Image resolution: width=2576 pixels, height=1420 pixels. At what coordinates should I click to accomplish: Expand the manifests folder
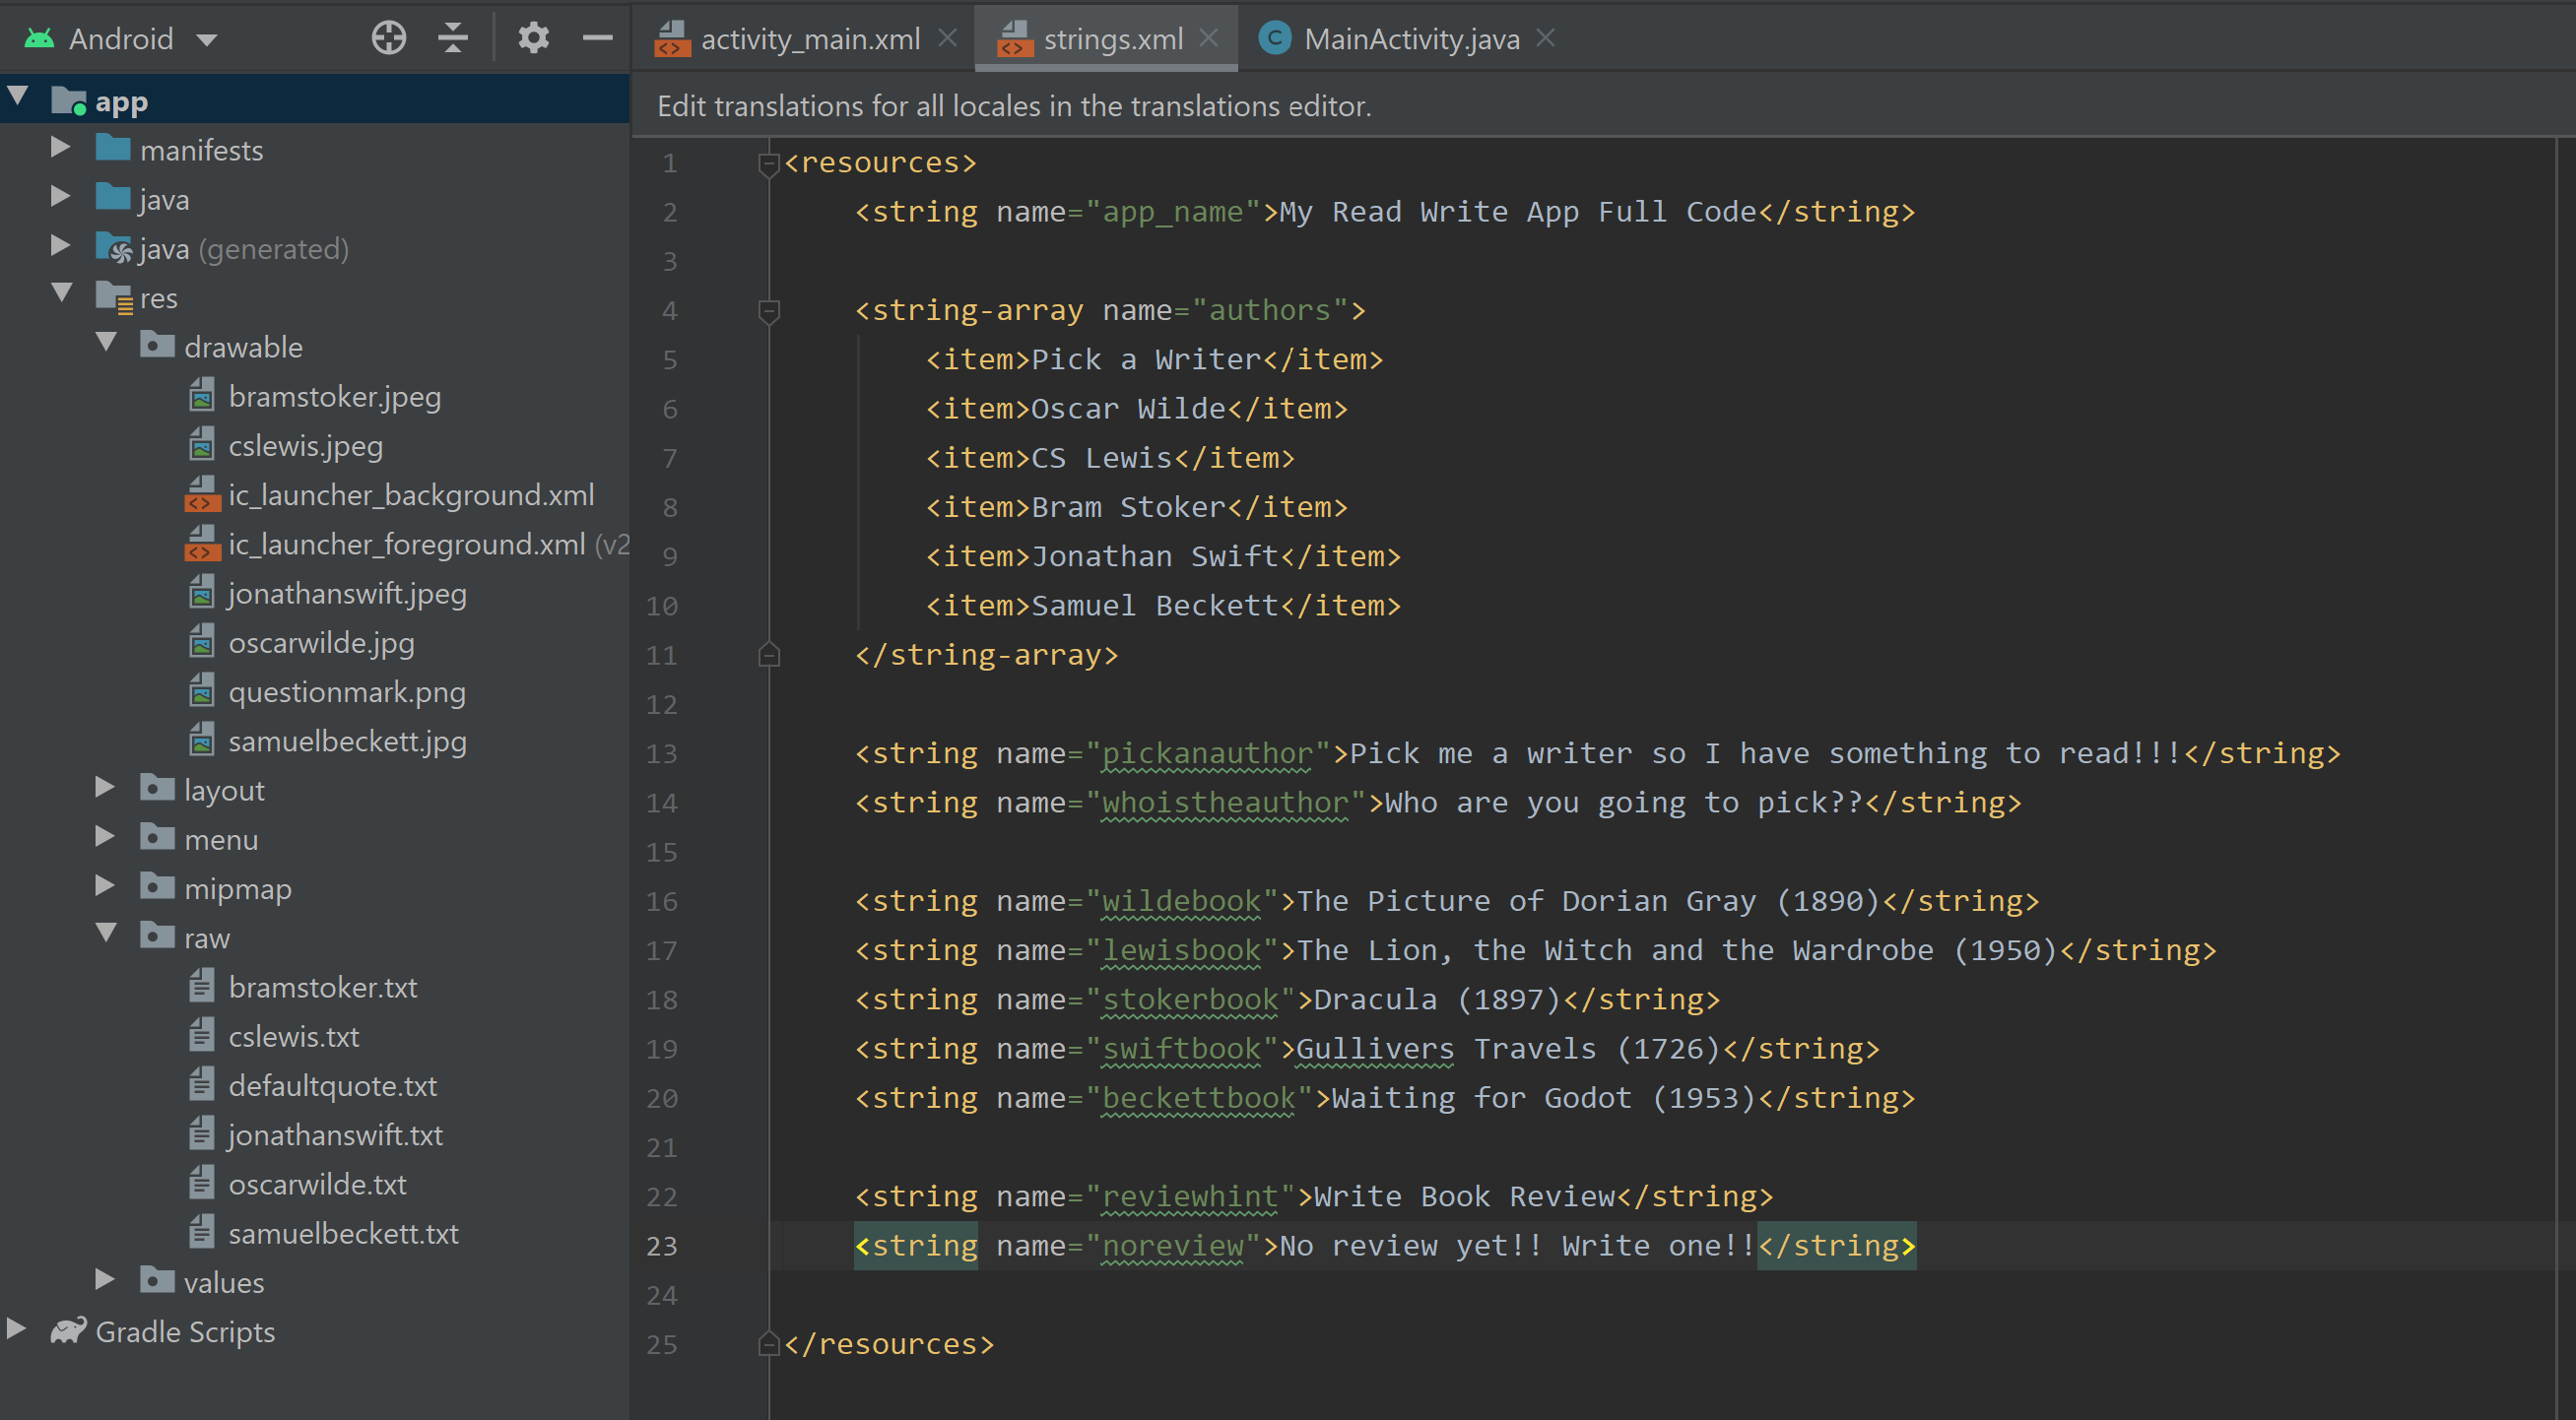click(60, 148)
